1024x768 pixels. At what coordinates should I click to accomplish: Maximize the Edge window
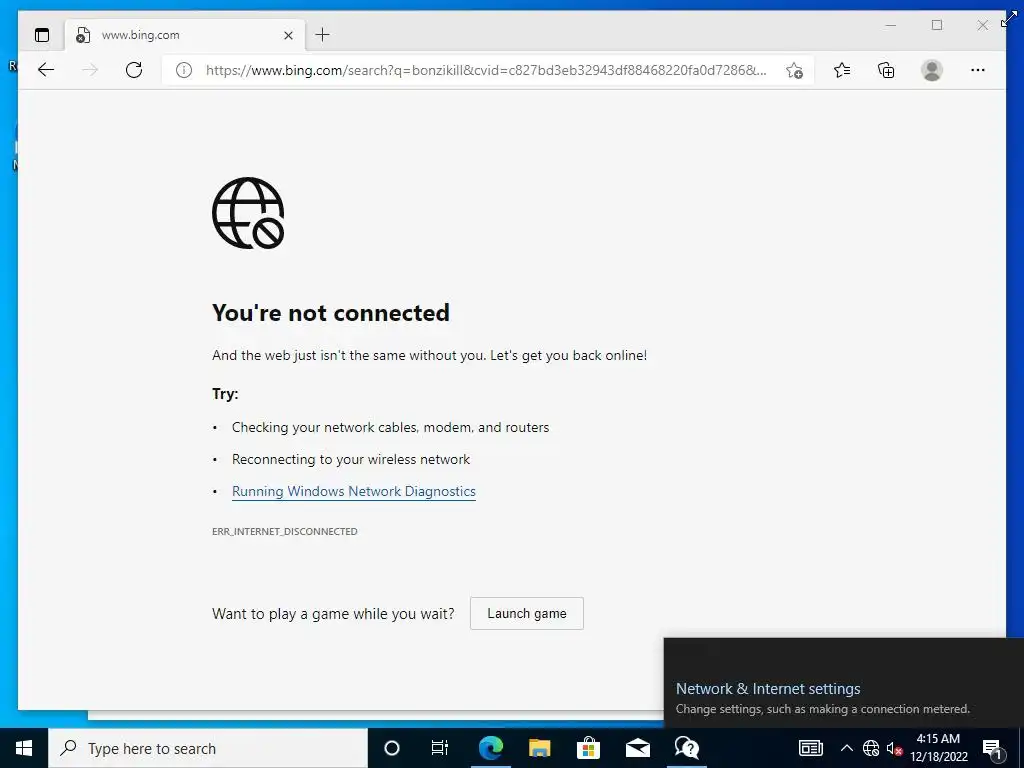[x=937, y=25]
